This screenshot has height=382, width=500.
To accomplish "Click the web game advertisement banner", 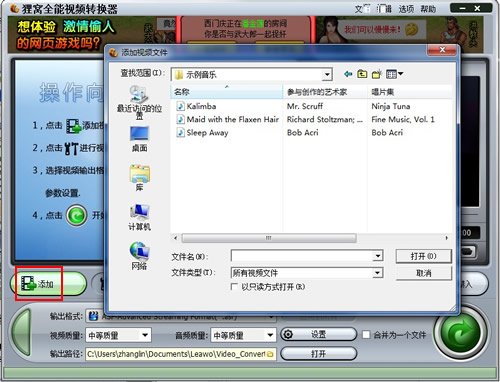I will [x=245, y=35].
